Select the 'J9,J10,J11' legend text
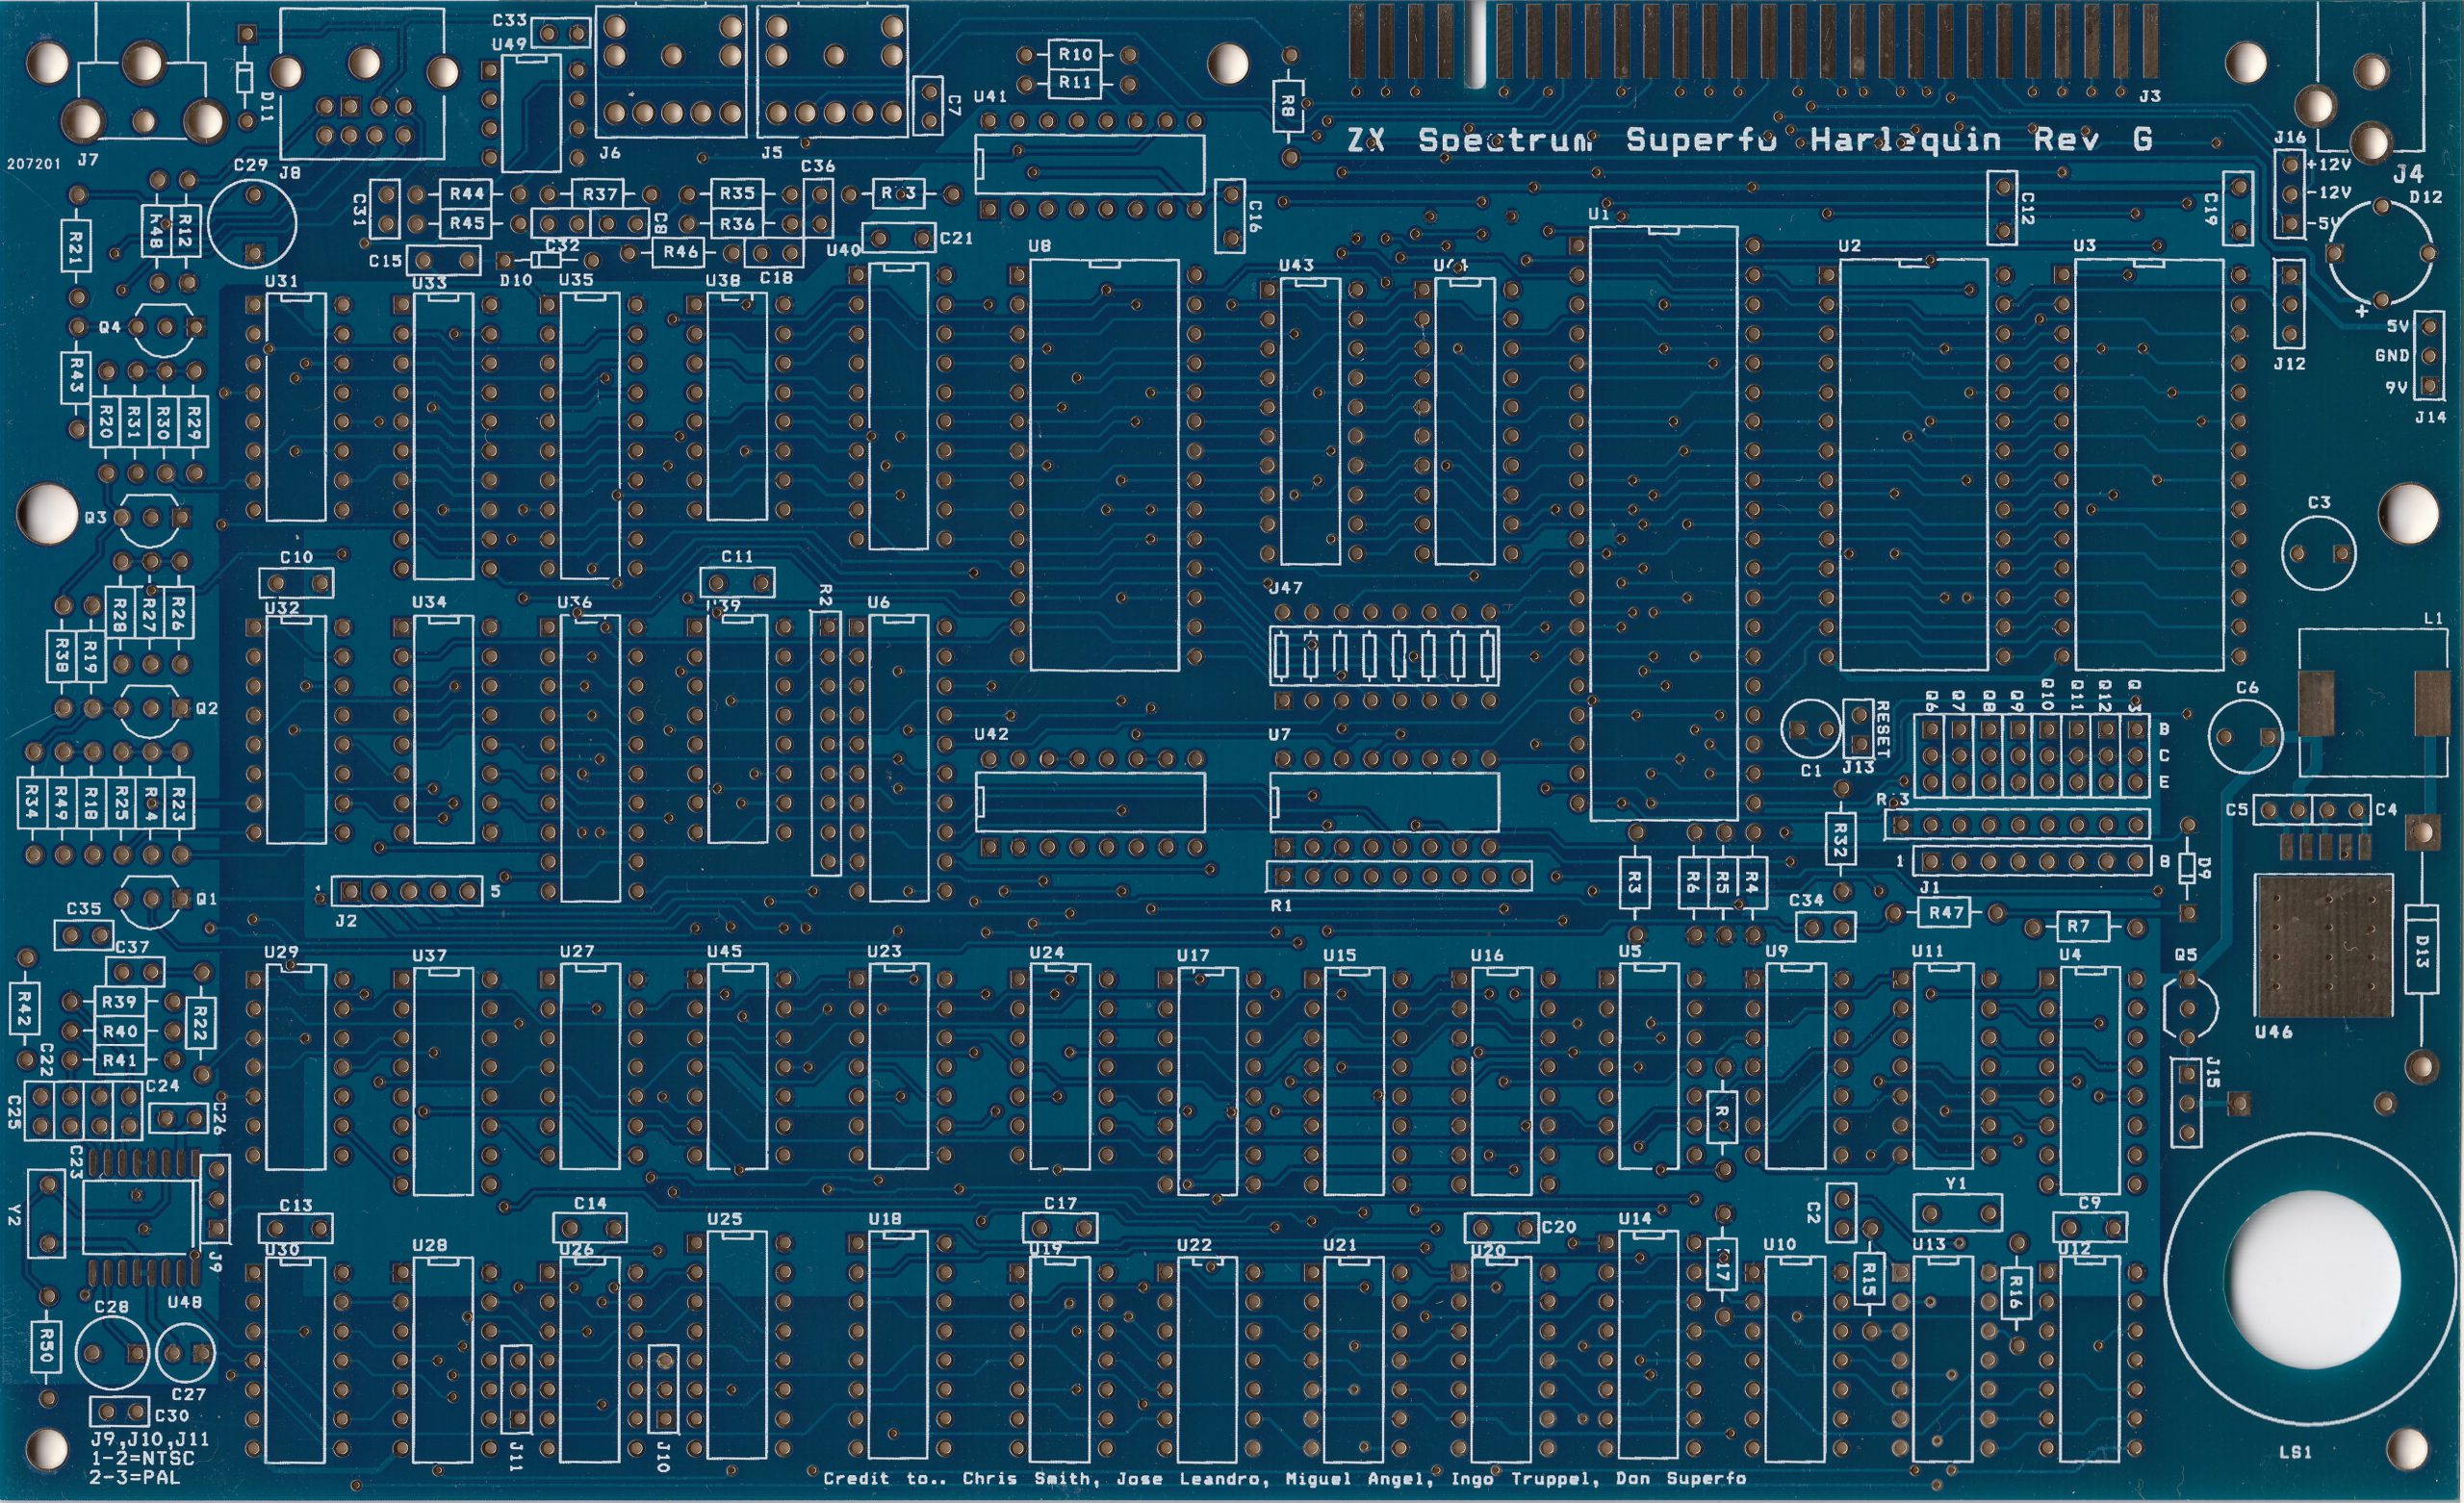 (x=150, y=1440)
